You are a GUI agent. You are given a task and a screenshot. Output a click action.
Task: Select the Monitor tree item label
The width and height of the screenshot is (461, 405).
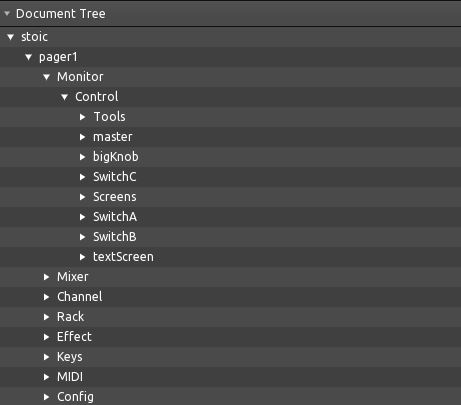coord(80,77)
